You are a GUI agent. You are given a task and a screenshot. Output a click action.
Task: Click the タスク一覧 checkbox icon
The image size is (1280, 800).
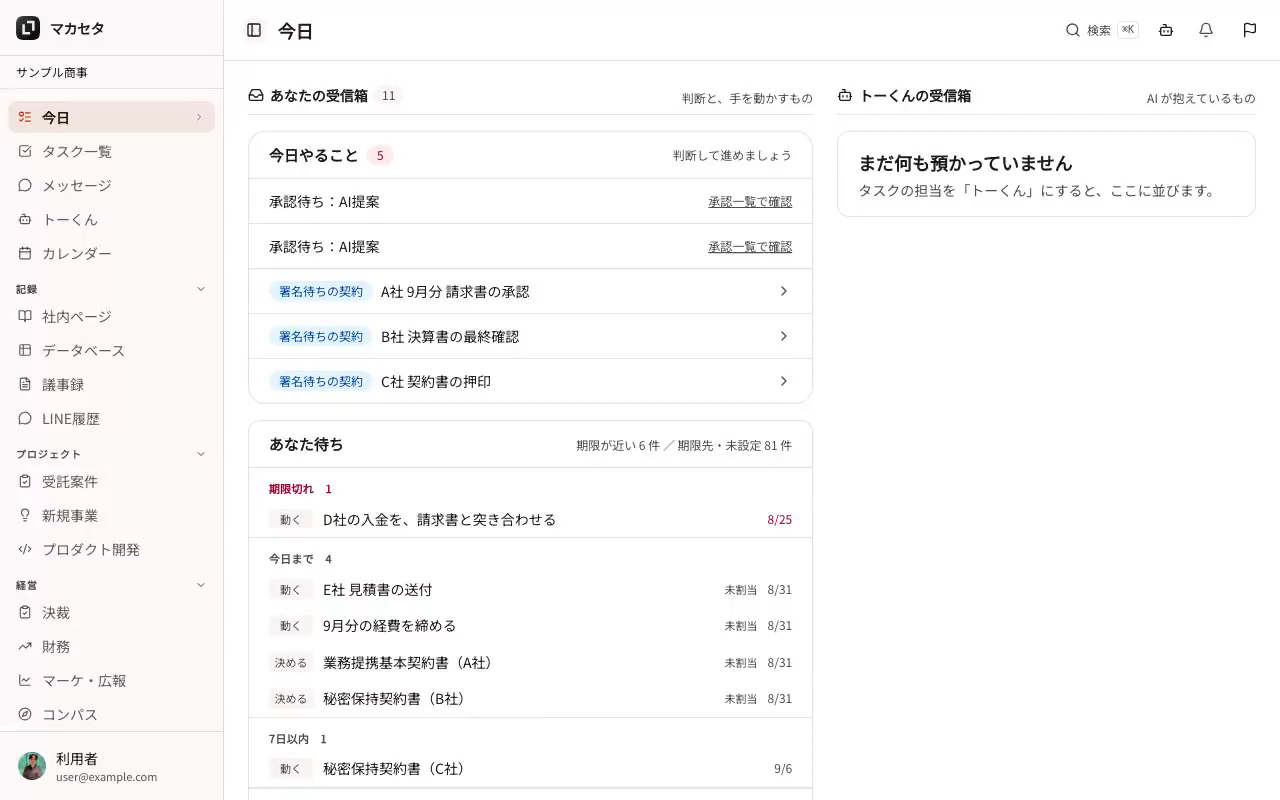click(25, 151)
